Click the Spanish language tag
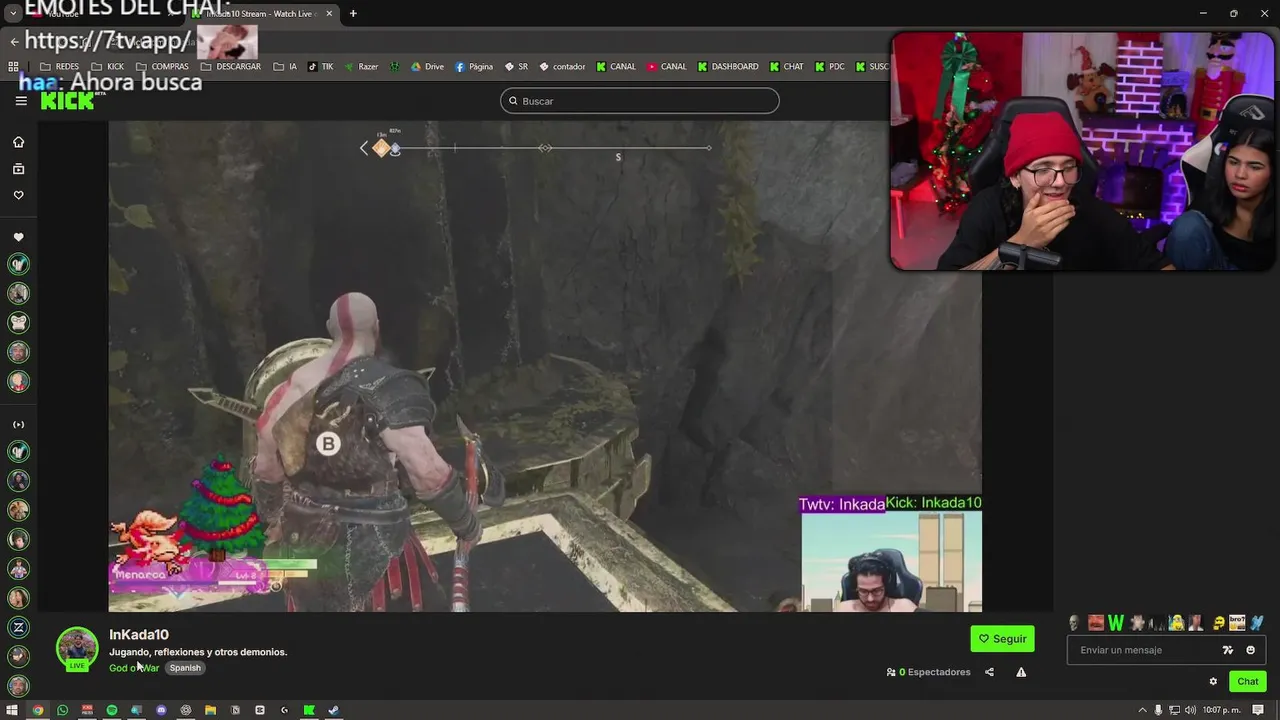 click(185, 668)
